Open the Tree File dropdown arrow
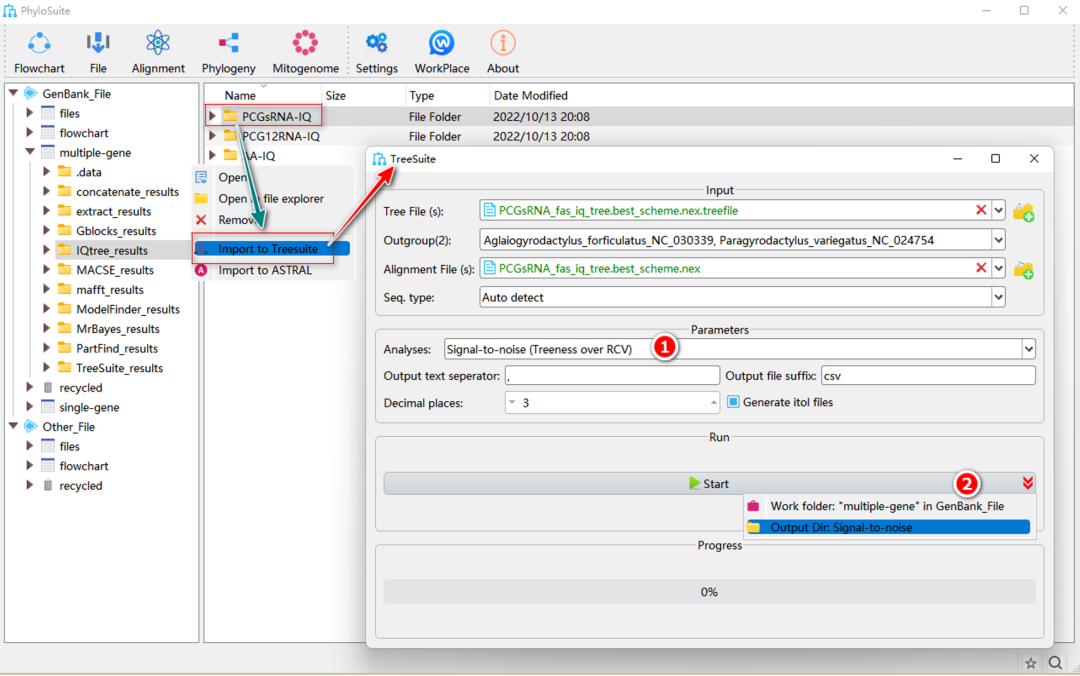Viewport: 1080px width, 676px height. coord(999,210)
